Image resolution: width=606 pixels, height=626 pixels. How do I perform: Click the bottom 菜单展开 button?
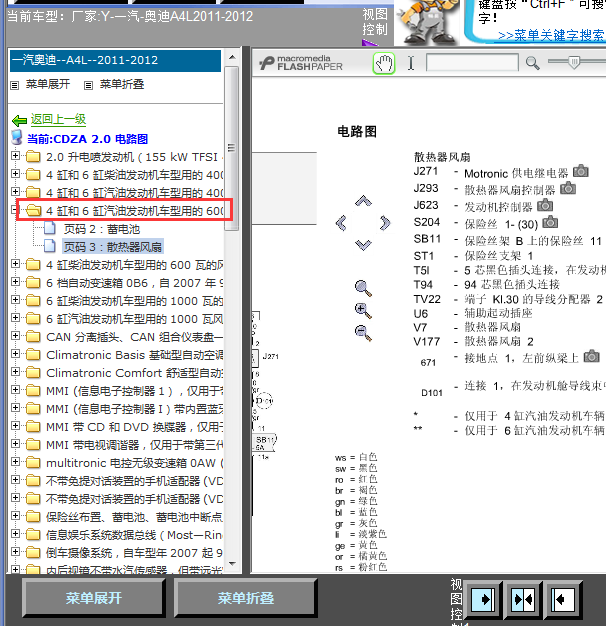pyautogui.click(x=93, y=598)
